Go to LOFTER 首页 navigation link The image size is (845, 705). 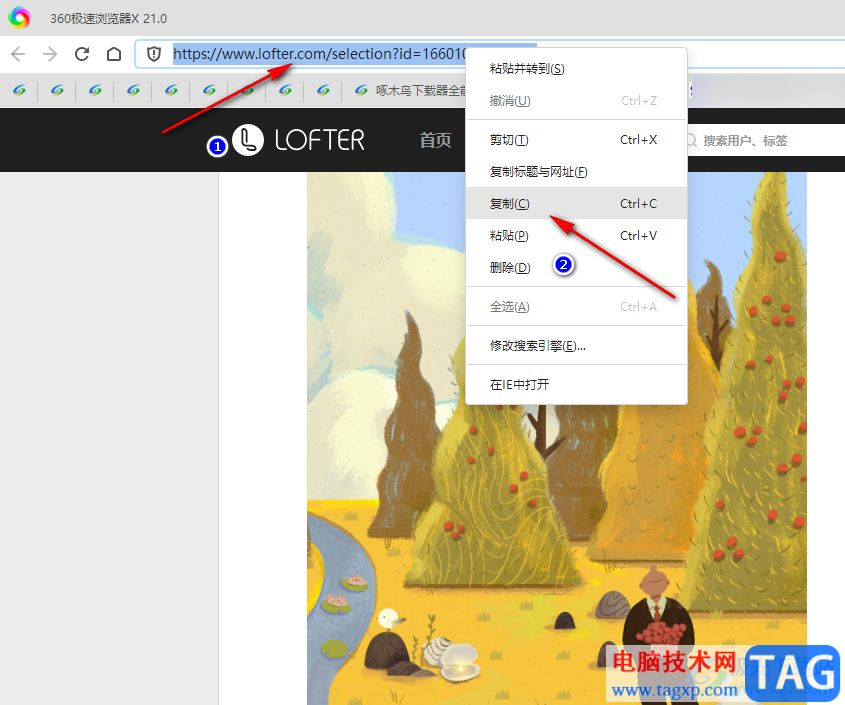[435, 140]
